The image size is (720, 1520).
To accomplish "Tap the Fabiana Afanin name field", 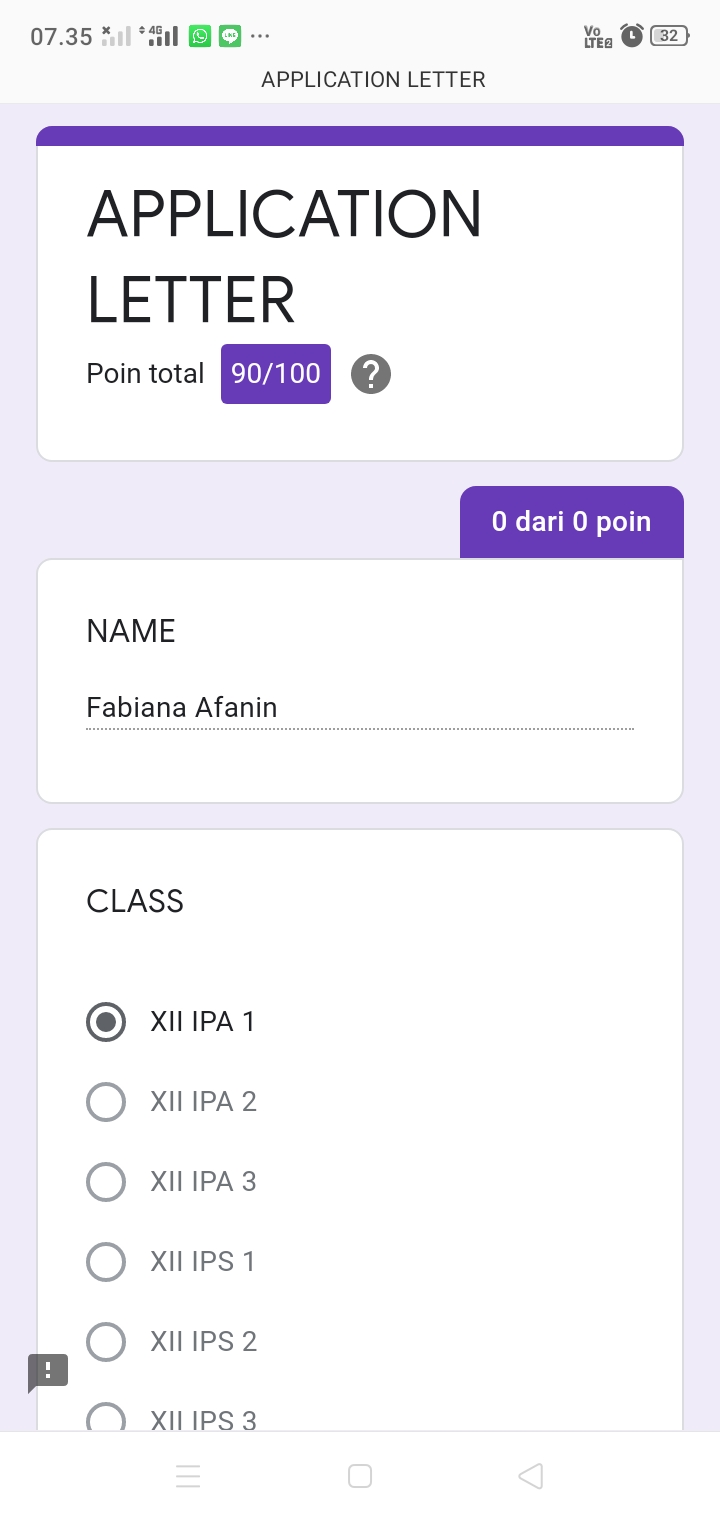I will pyautogui.click(x=360, y=708).
